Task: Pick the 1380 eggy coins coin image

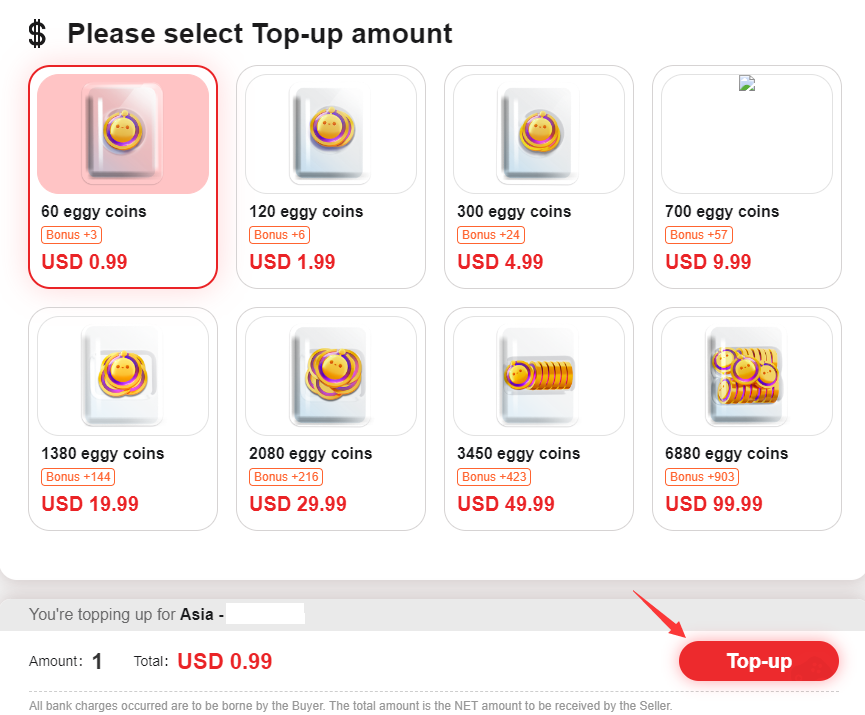Action: point(123,376)
